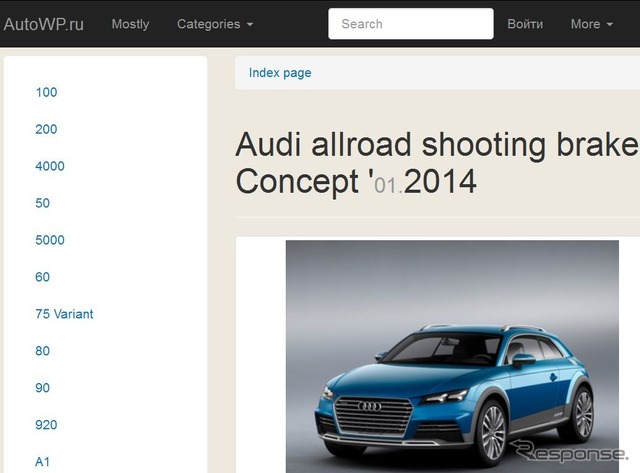Open the Войти login link
The width and height of the screenshot is (640, 473).
[525, 24]
